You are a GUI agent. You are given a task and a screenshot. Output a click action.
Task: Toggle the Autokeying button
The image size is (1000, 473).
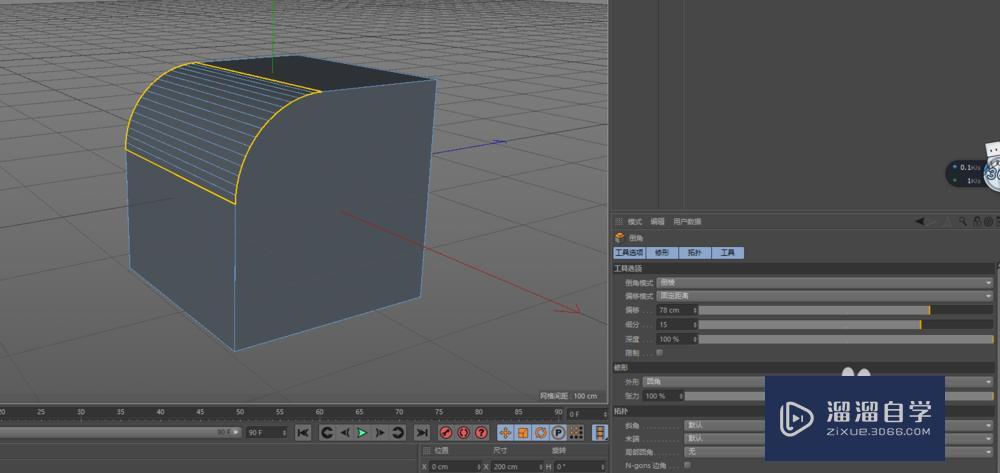coord(464,433)
